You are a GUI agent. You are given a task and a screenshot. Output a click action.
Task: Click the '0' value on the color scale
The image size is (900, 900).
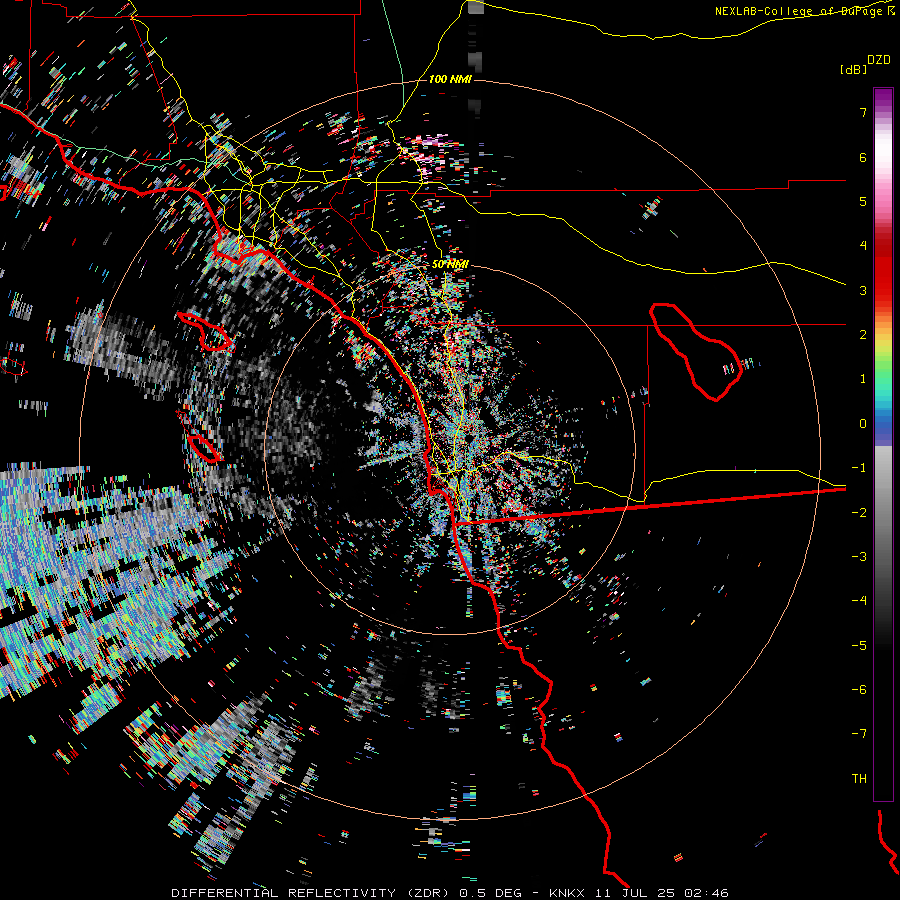(863, 424)
